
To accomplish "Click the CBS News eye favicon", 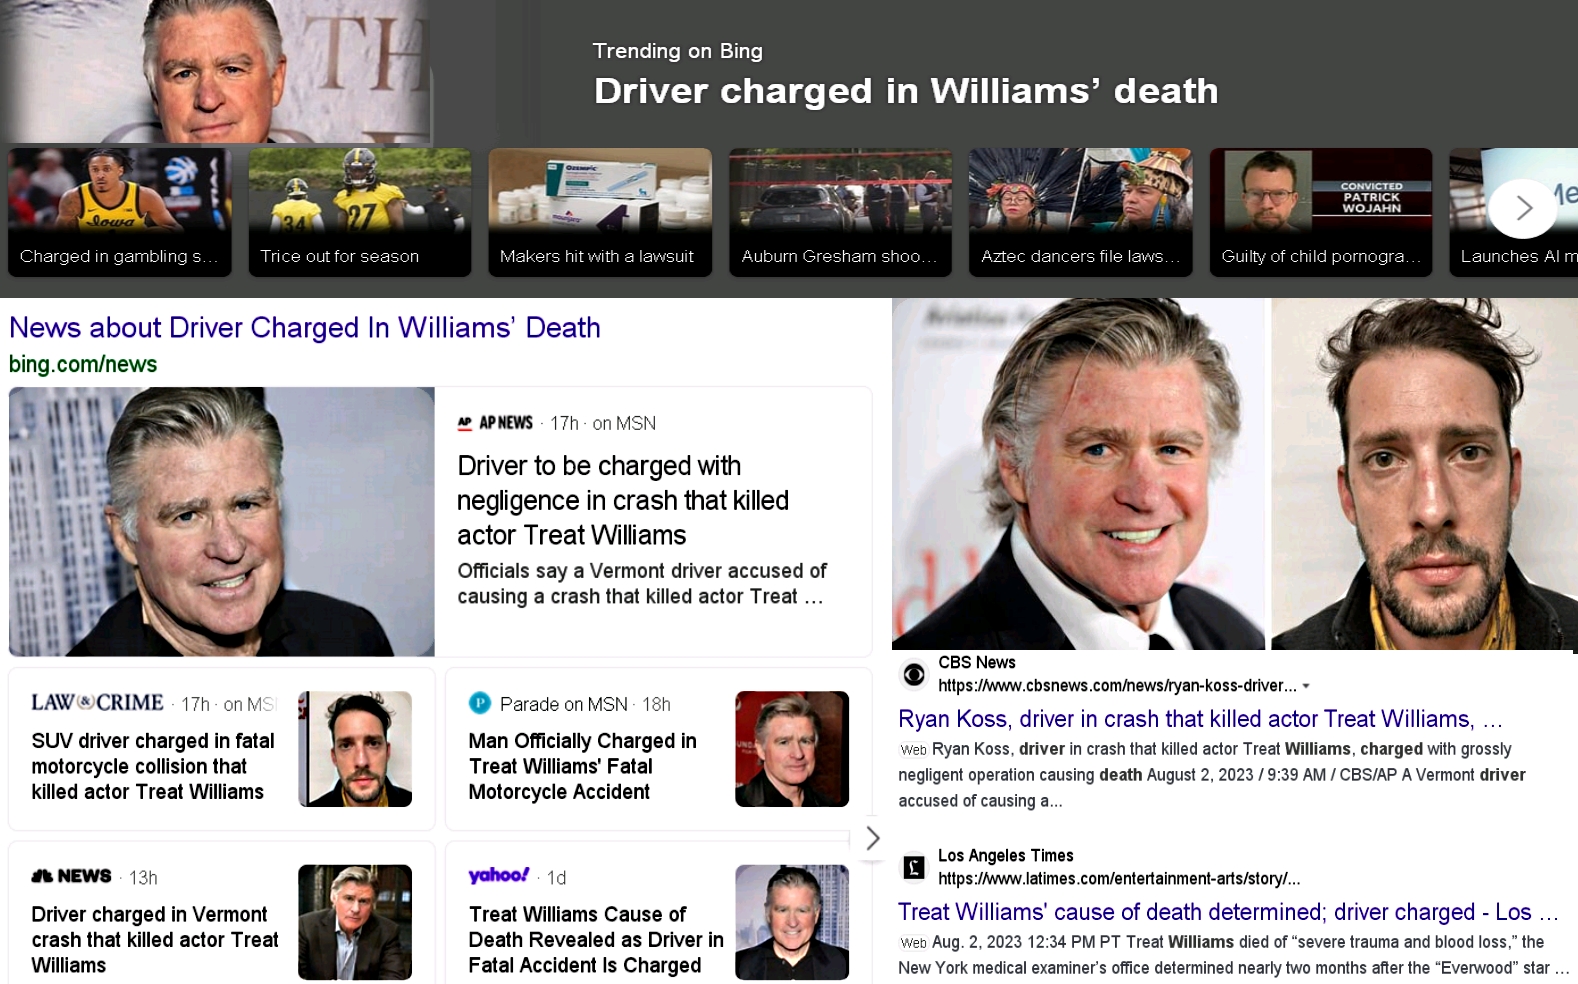I will [x=914, y=675].
